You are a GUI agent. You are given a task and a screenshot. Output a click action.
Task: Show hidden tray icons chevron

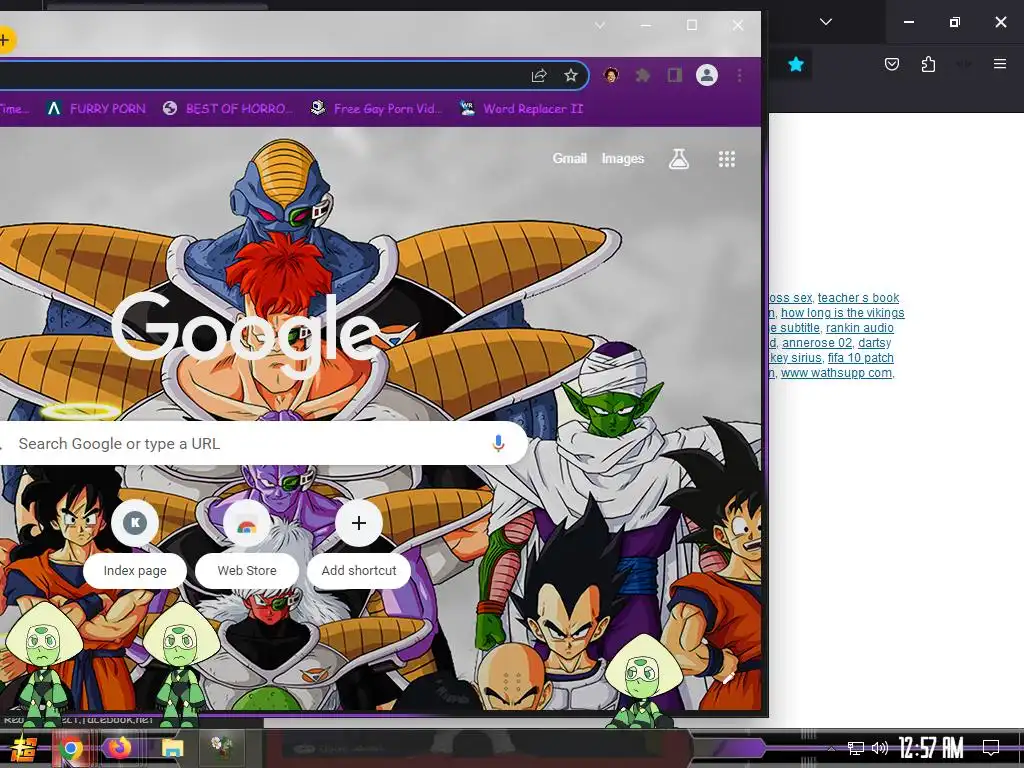831,748
